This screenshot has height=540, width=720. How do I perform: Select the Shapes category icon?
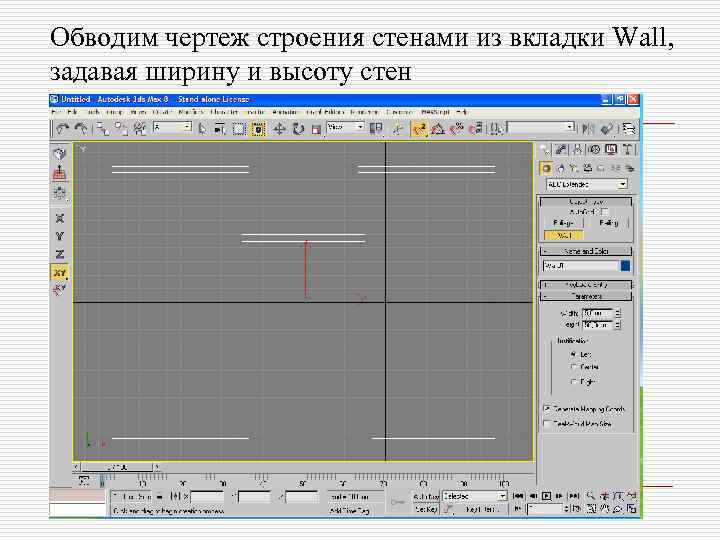(560, 168)
